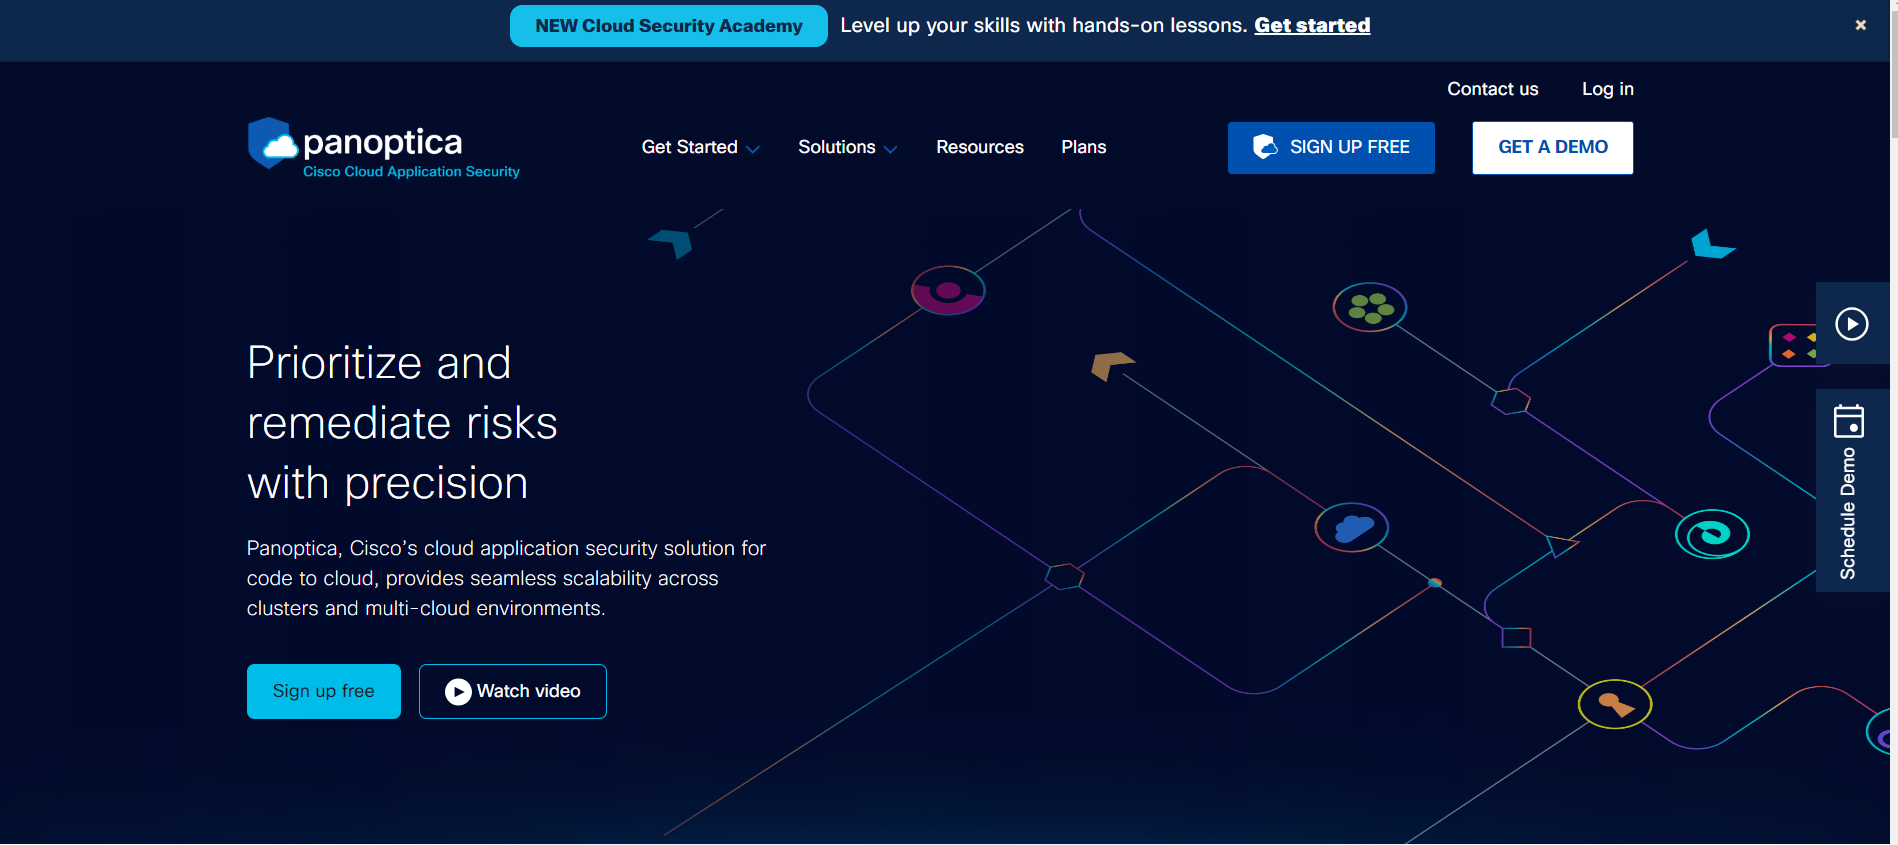Image resolution: width=1898 pixels, height=845 pixels.
Task: Dismiss the announcement banner with the X
Action: tap(1860, 25)
